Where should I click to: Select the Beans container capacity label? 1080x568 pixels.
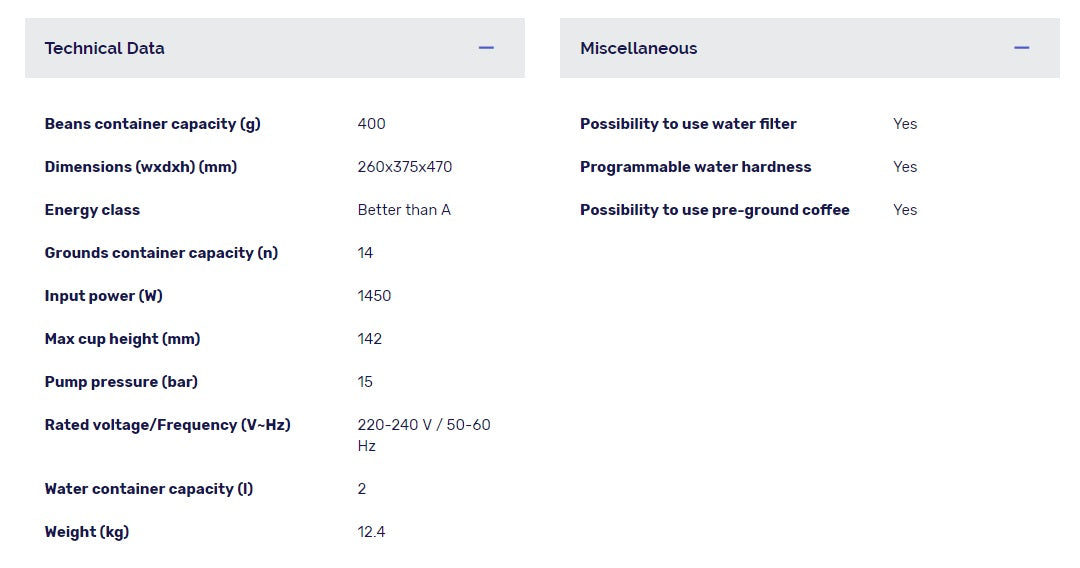coord(152,124)
